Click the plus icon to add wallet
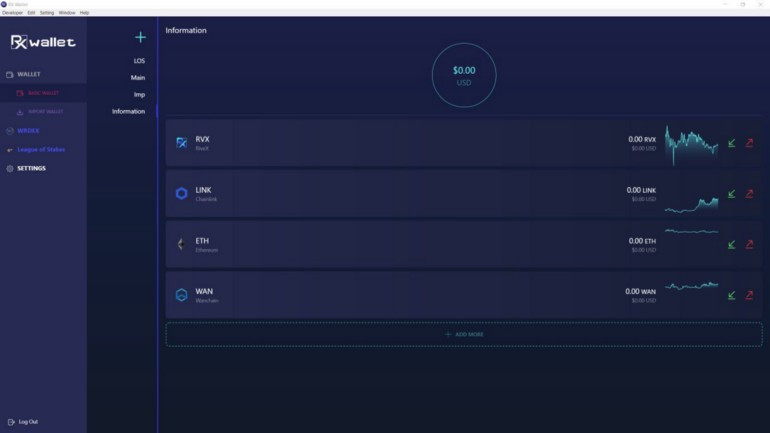Image resolution: width=770 pixels, height=433 pixels. [140, 37]
